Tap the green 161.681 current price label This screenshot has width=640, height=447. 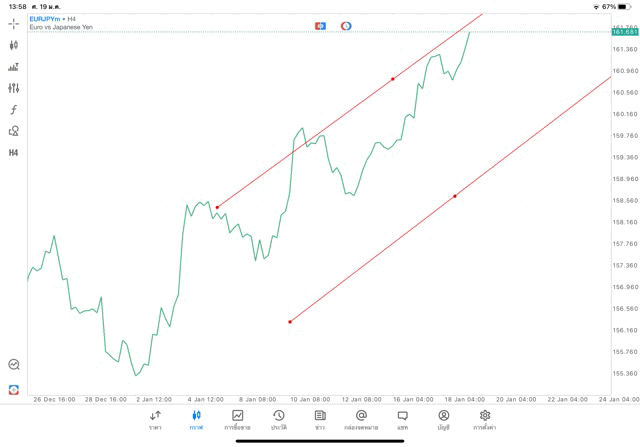[x=625, y=32]
